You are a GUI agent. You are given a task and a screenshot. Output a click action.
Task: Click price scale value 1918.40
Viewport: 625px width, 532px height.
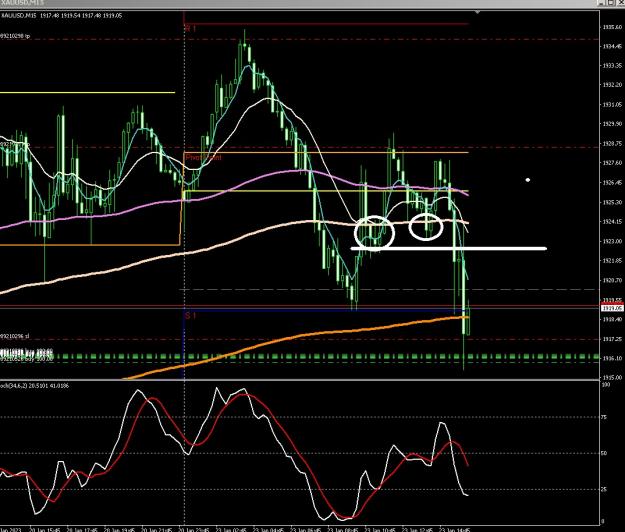point(612,319)
